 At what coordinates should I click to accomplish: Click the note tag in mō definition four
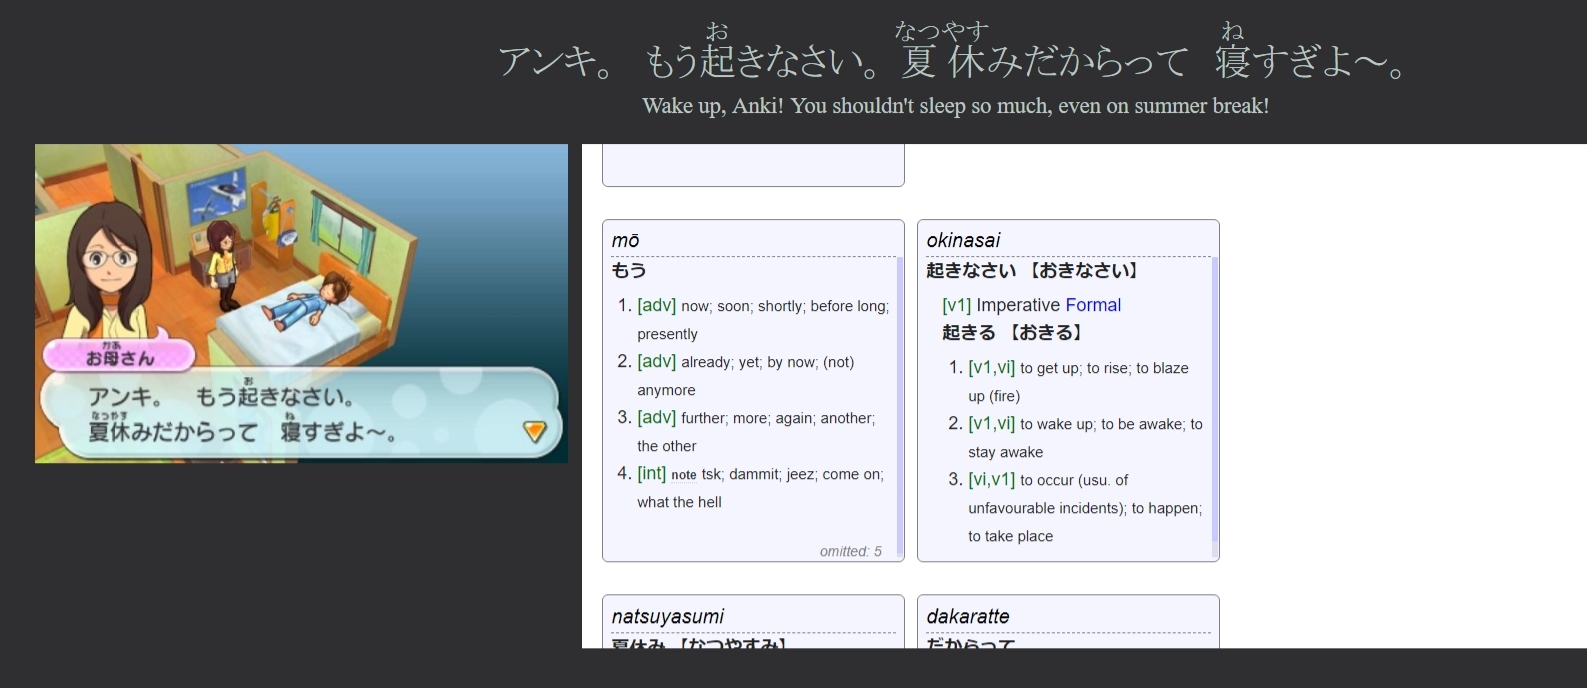pyautogui.click(x=684, y=475)
